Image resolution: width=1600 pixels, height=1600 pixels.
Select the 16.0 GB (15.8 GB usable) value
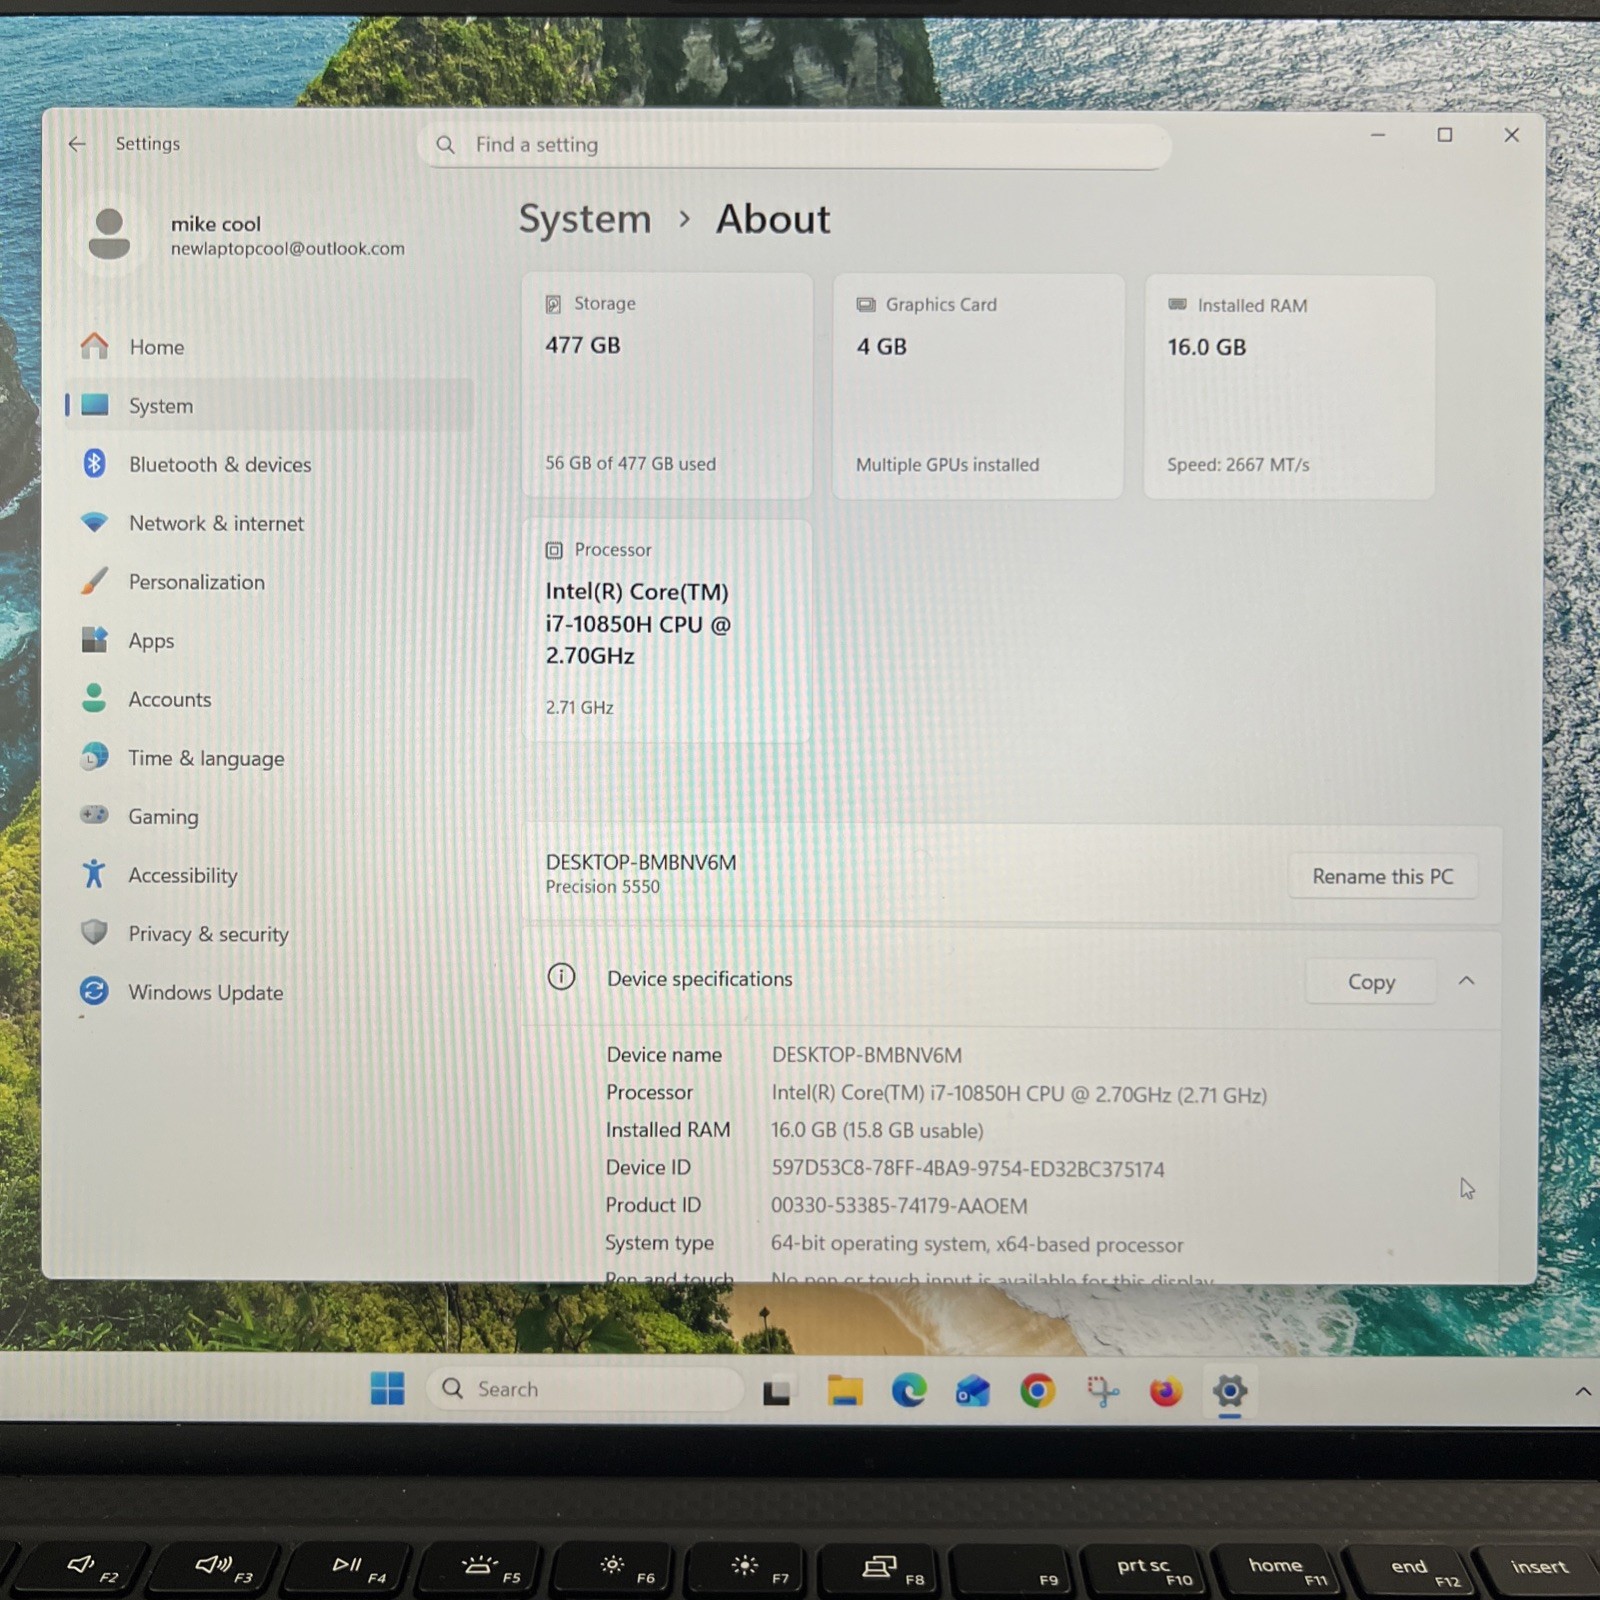(877, 1131)
